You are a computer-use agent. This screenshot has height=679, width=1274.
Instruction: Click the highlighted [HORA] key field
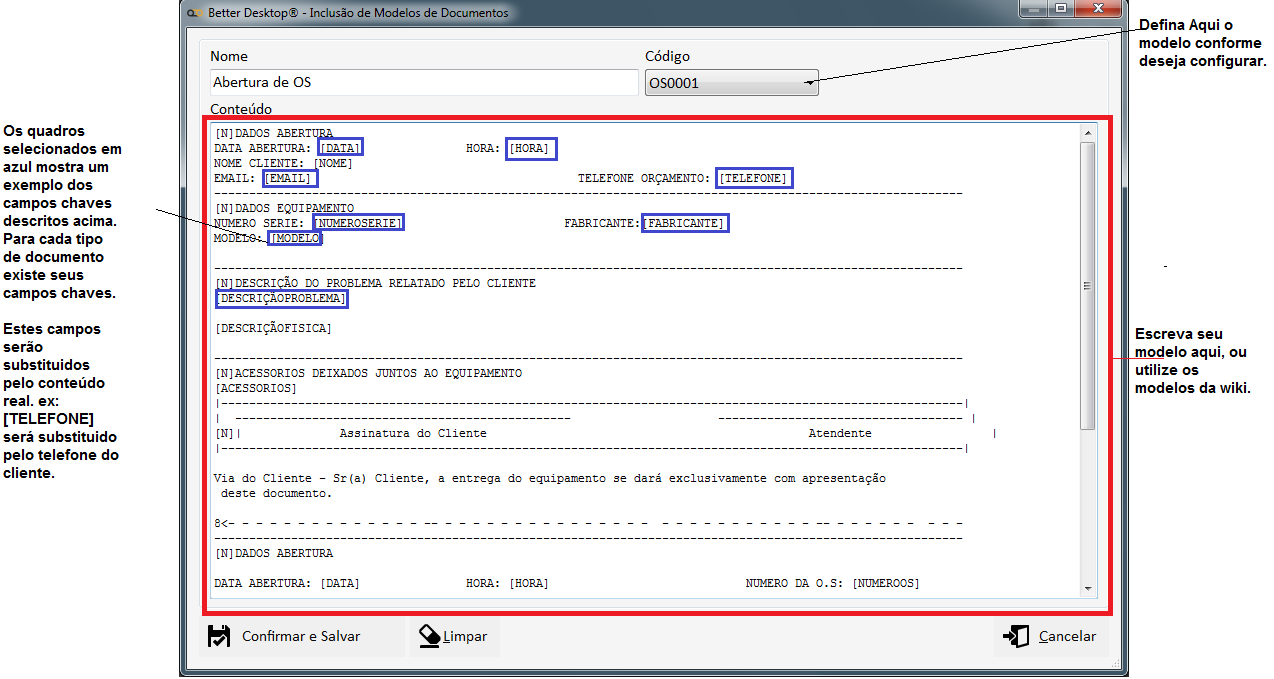pos(530,148)
